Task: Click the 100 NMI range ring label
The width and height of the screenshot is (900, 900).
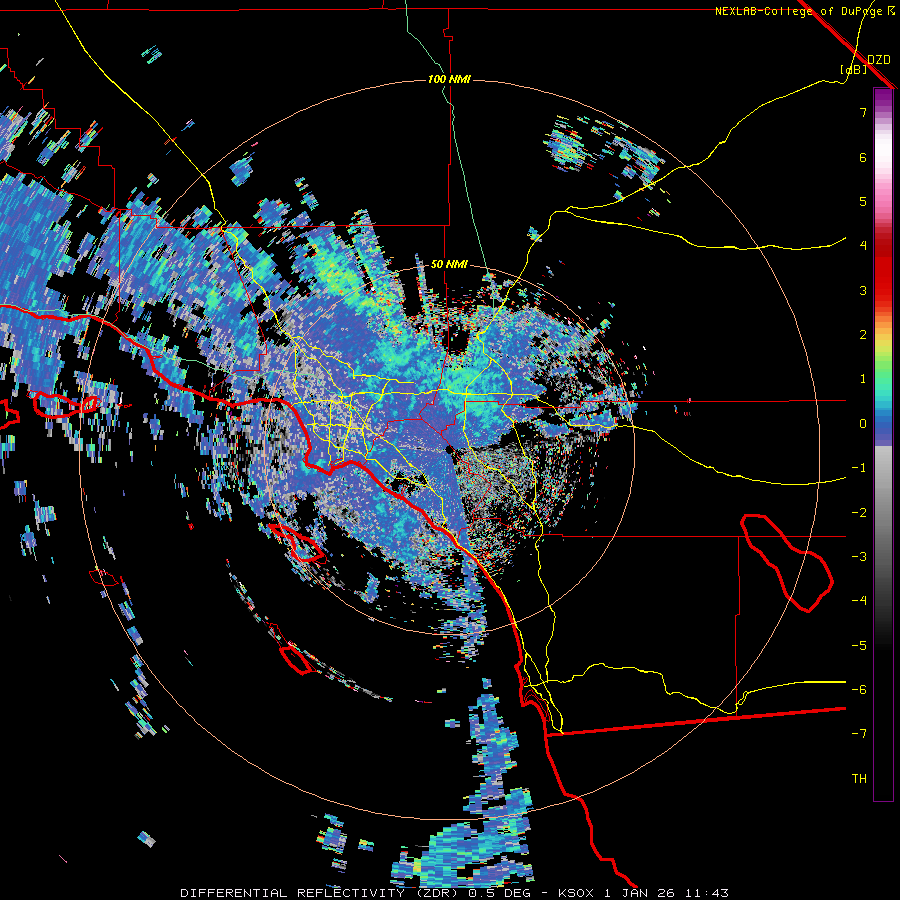Action: coord(449,79)
